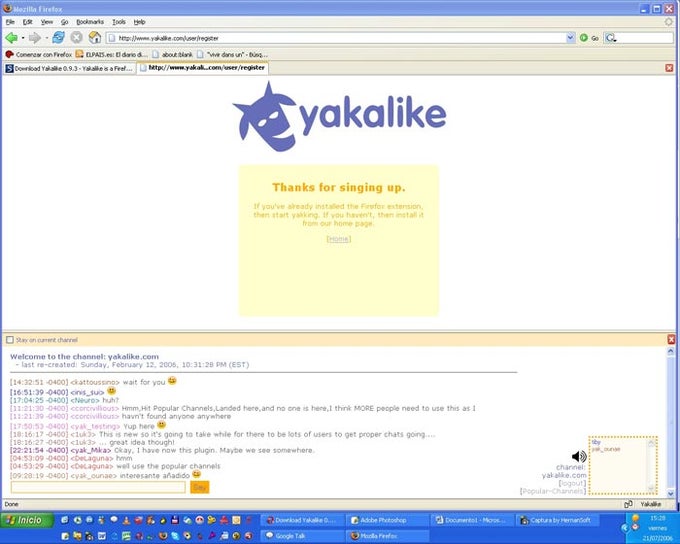
Task: Open the File menu
Action: click(10, 22)
